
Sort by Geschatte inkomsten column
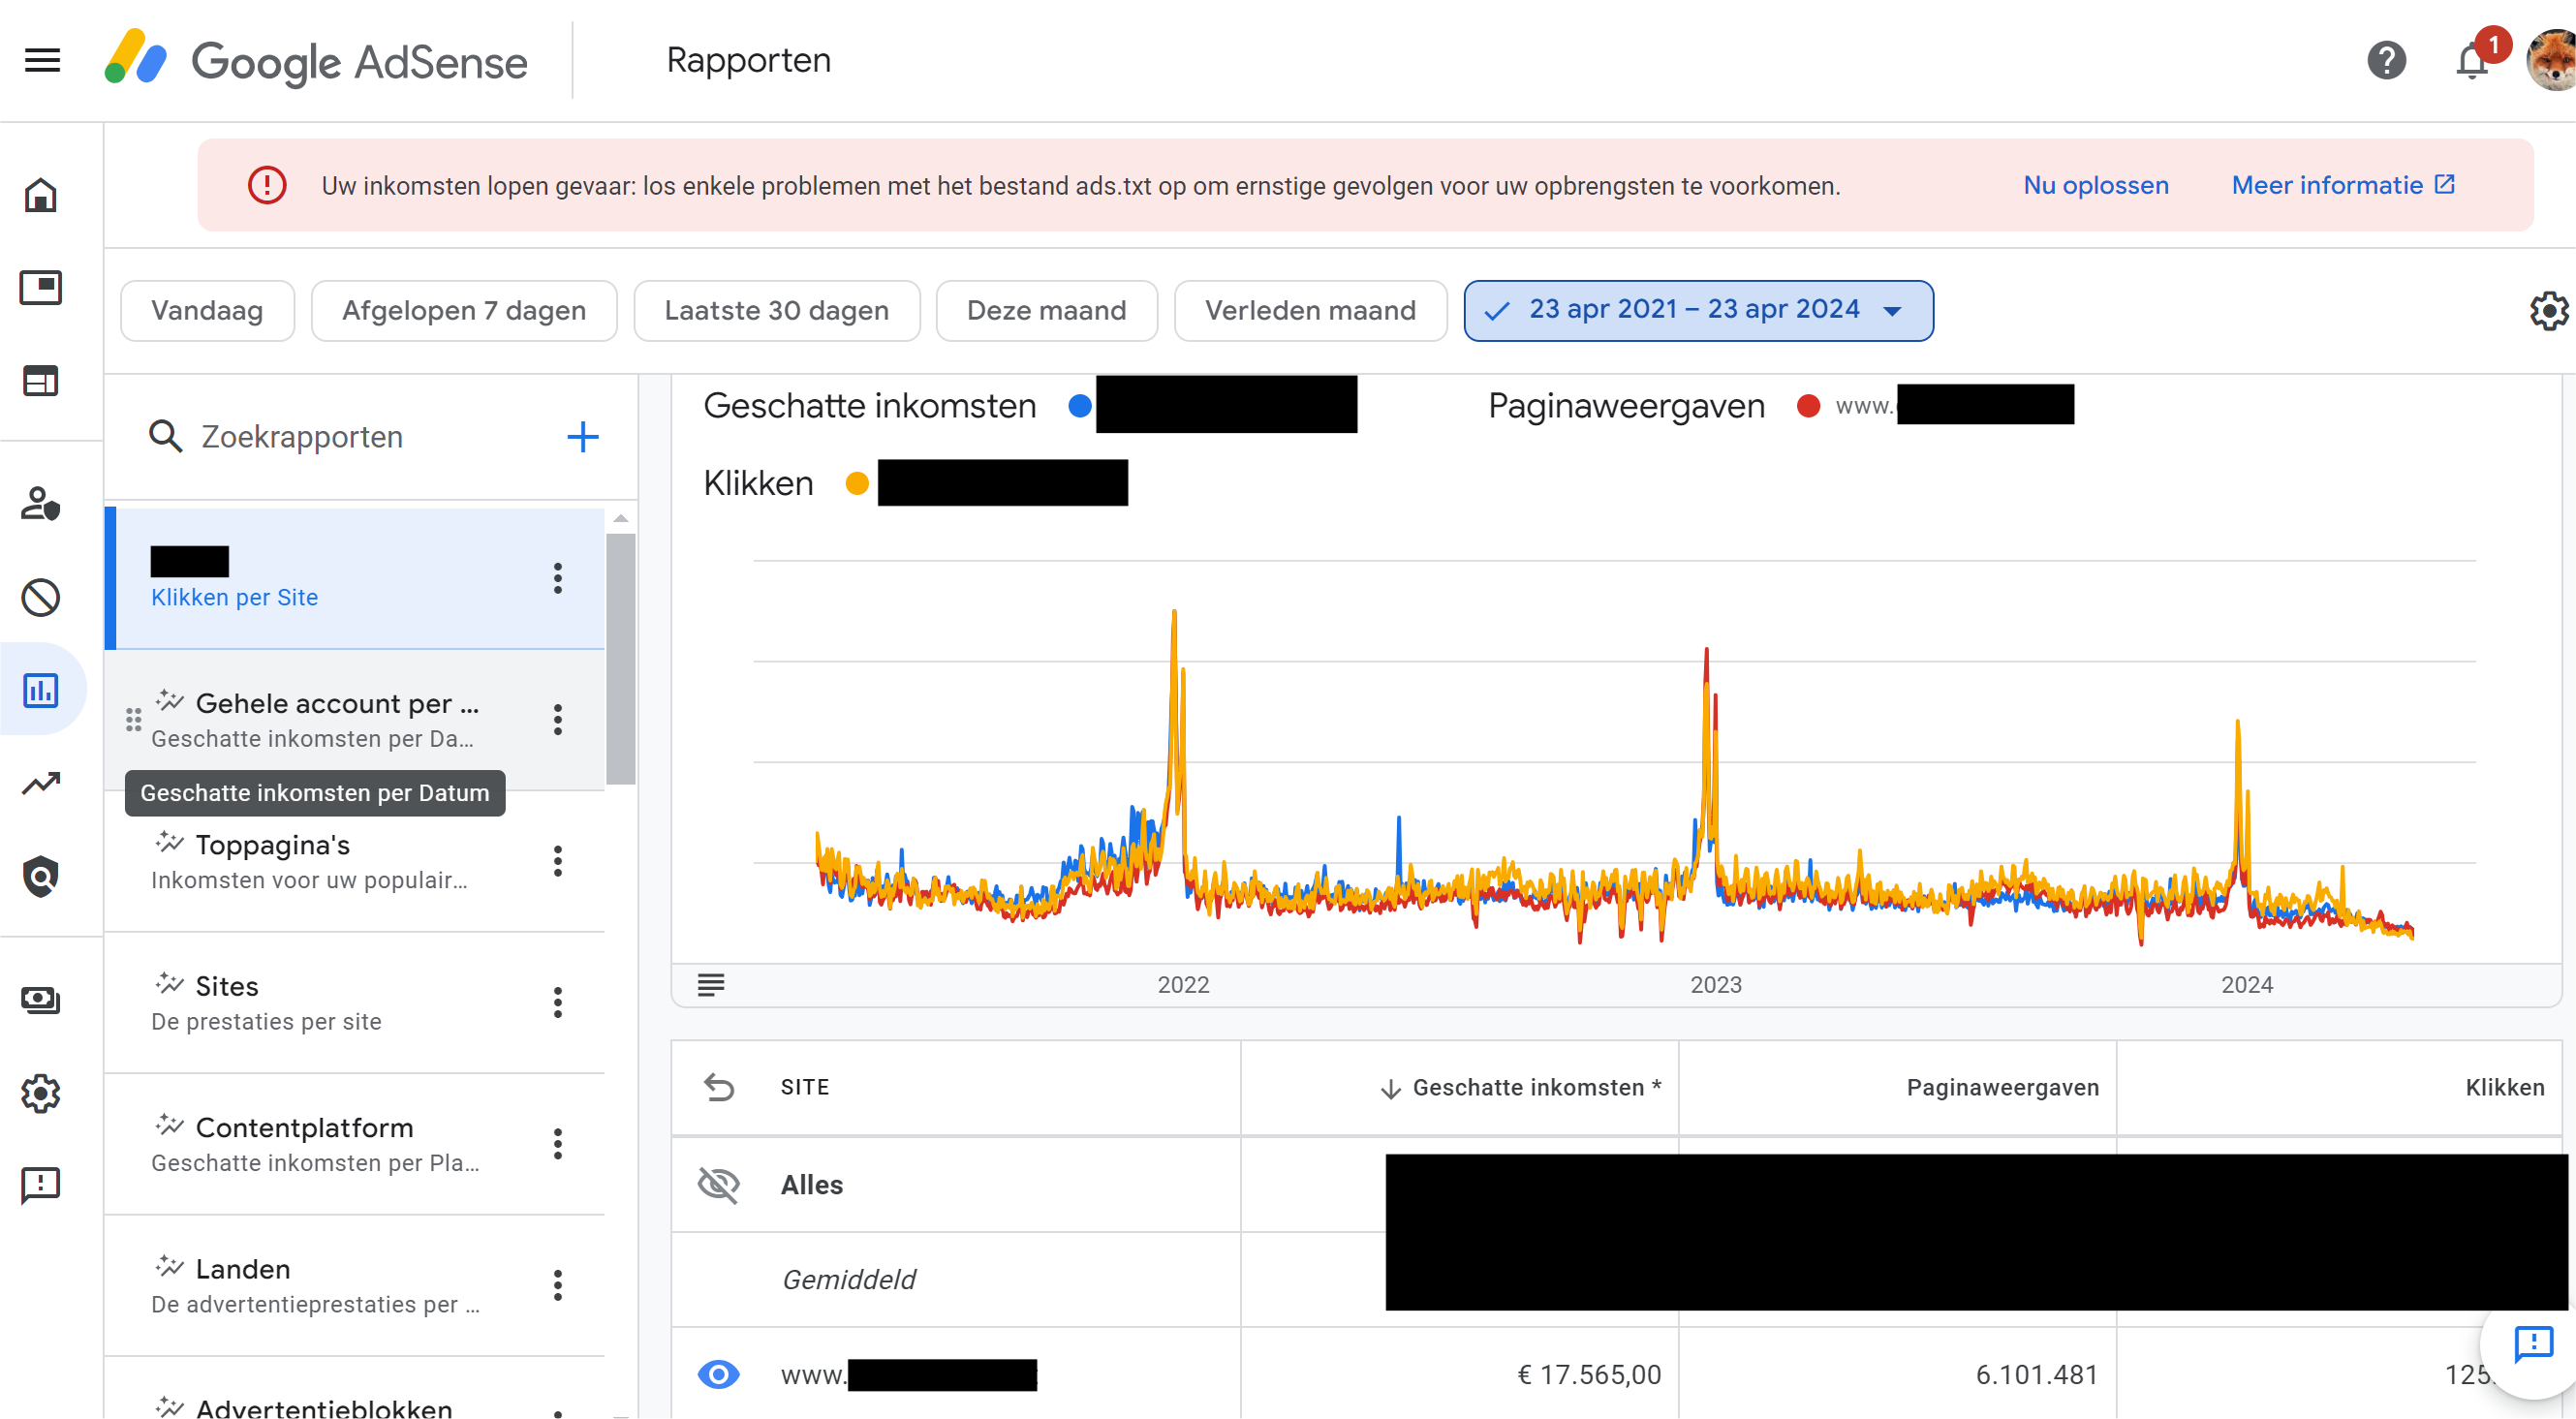tap(1520, 1087)
